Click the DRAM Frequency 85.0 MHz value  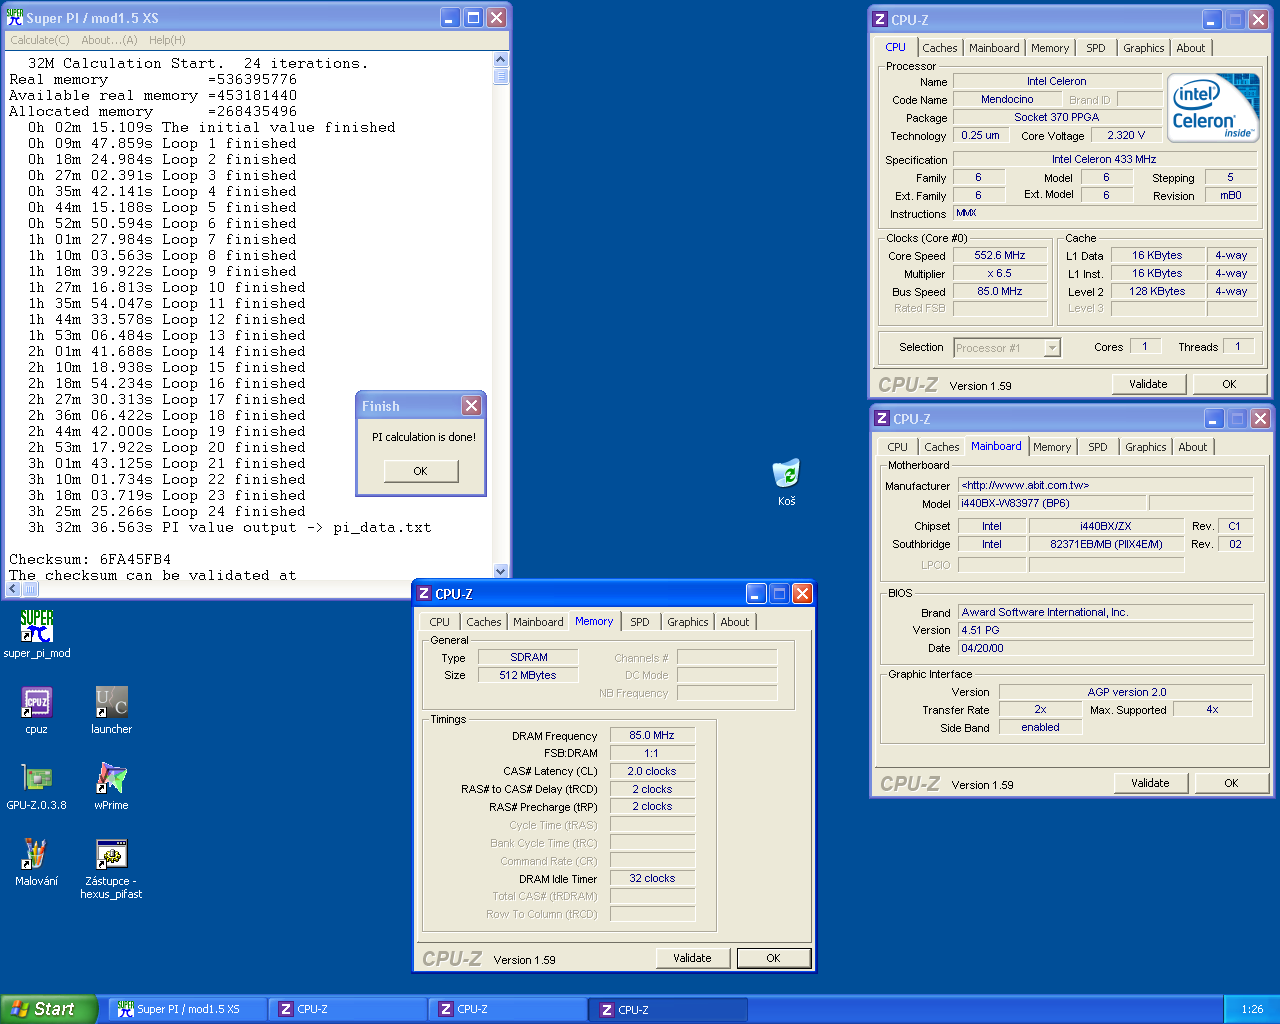tap(652, 736)
